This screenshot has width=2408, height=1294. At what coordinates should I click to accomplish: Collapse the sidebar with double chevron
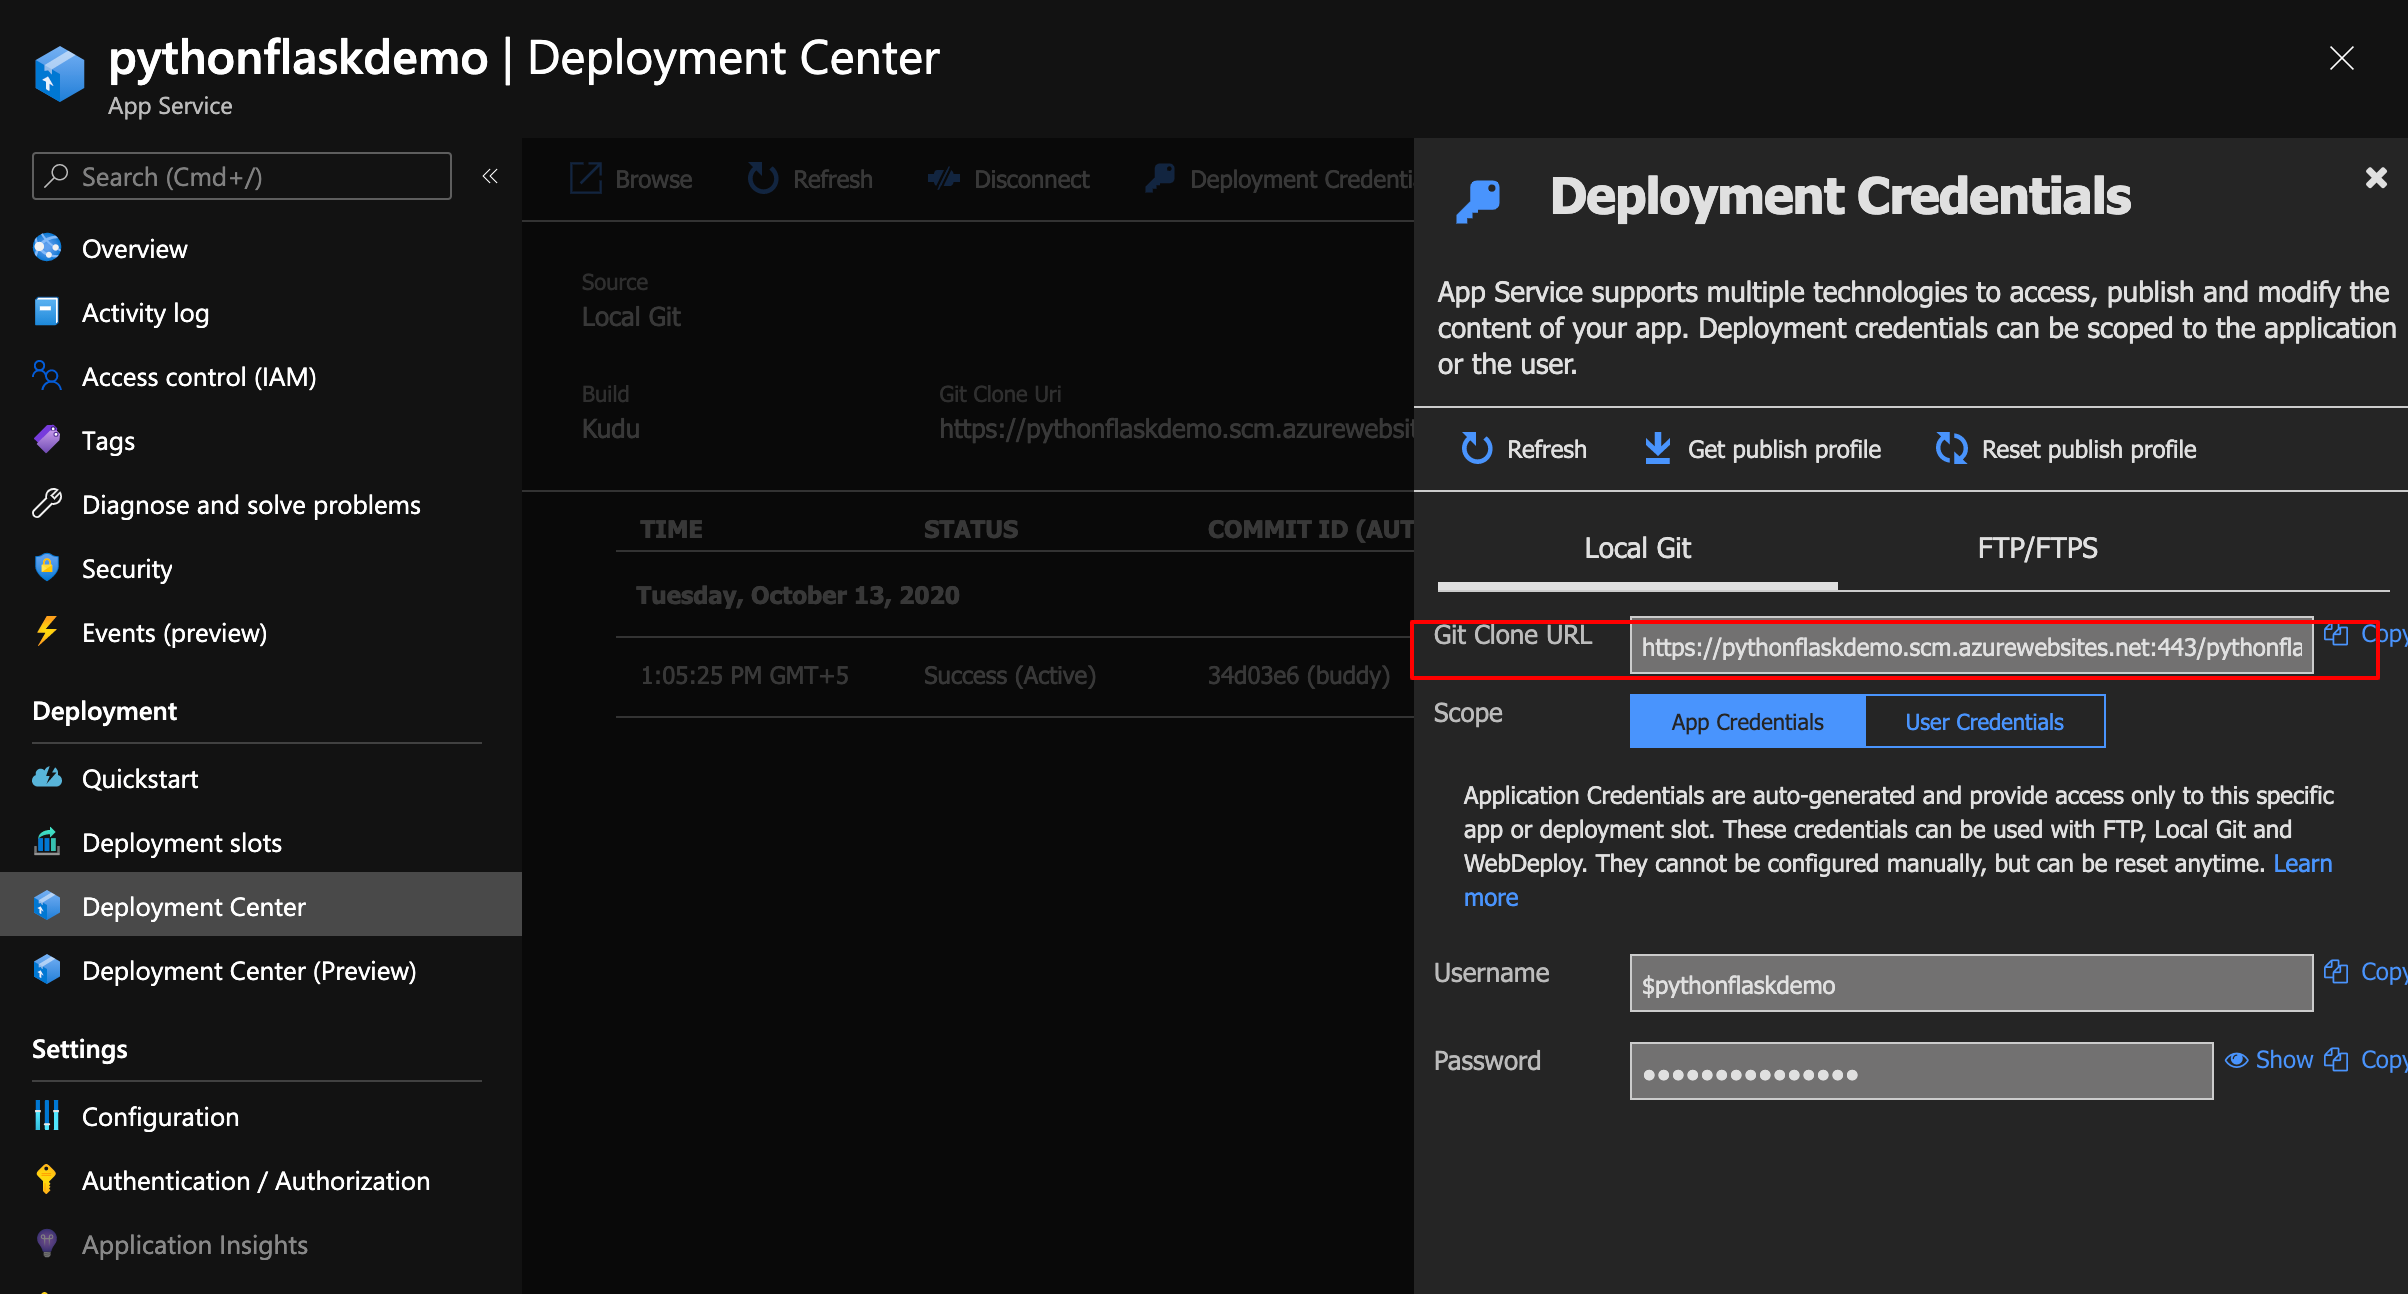pos(490,177)
